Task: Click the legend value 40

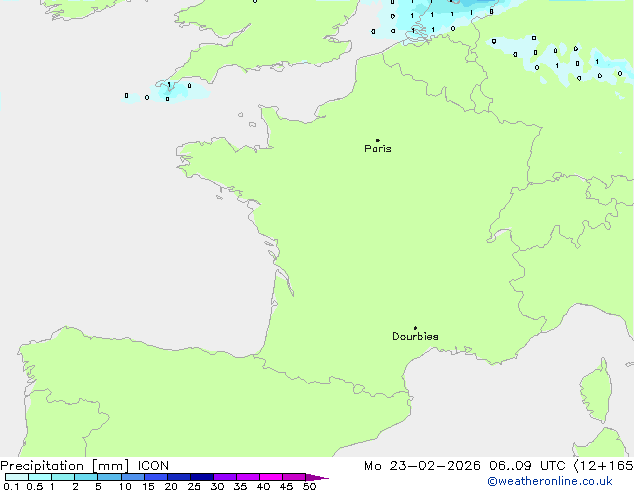Action: coord(263,486)
